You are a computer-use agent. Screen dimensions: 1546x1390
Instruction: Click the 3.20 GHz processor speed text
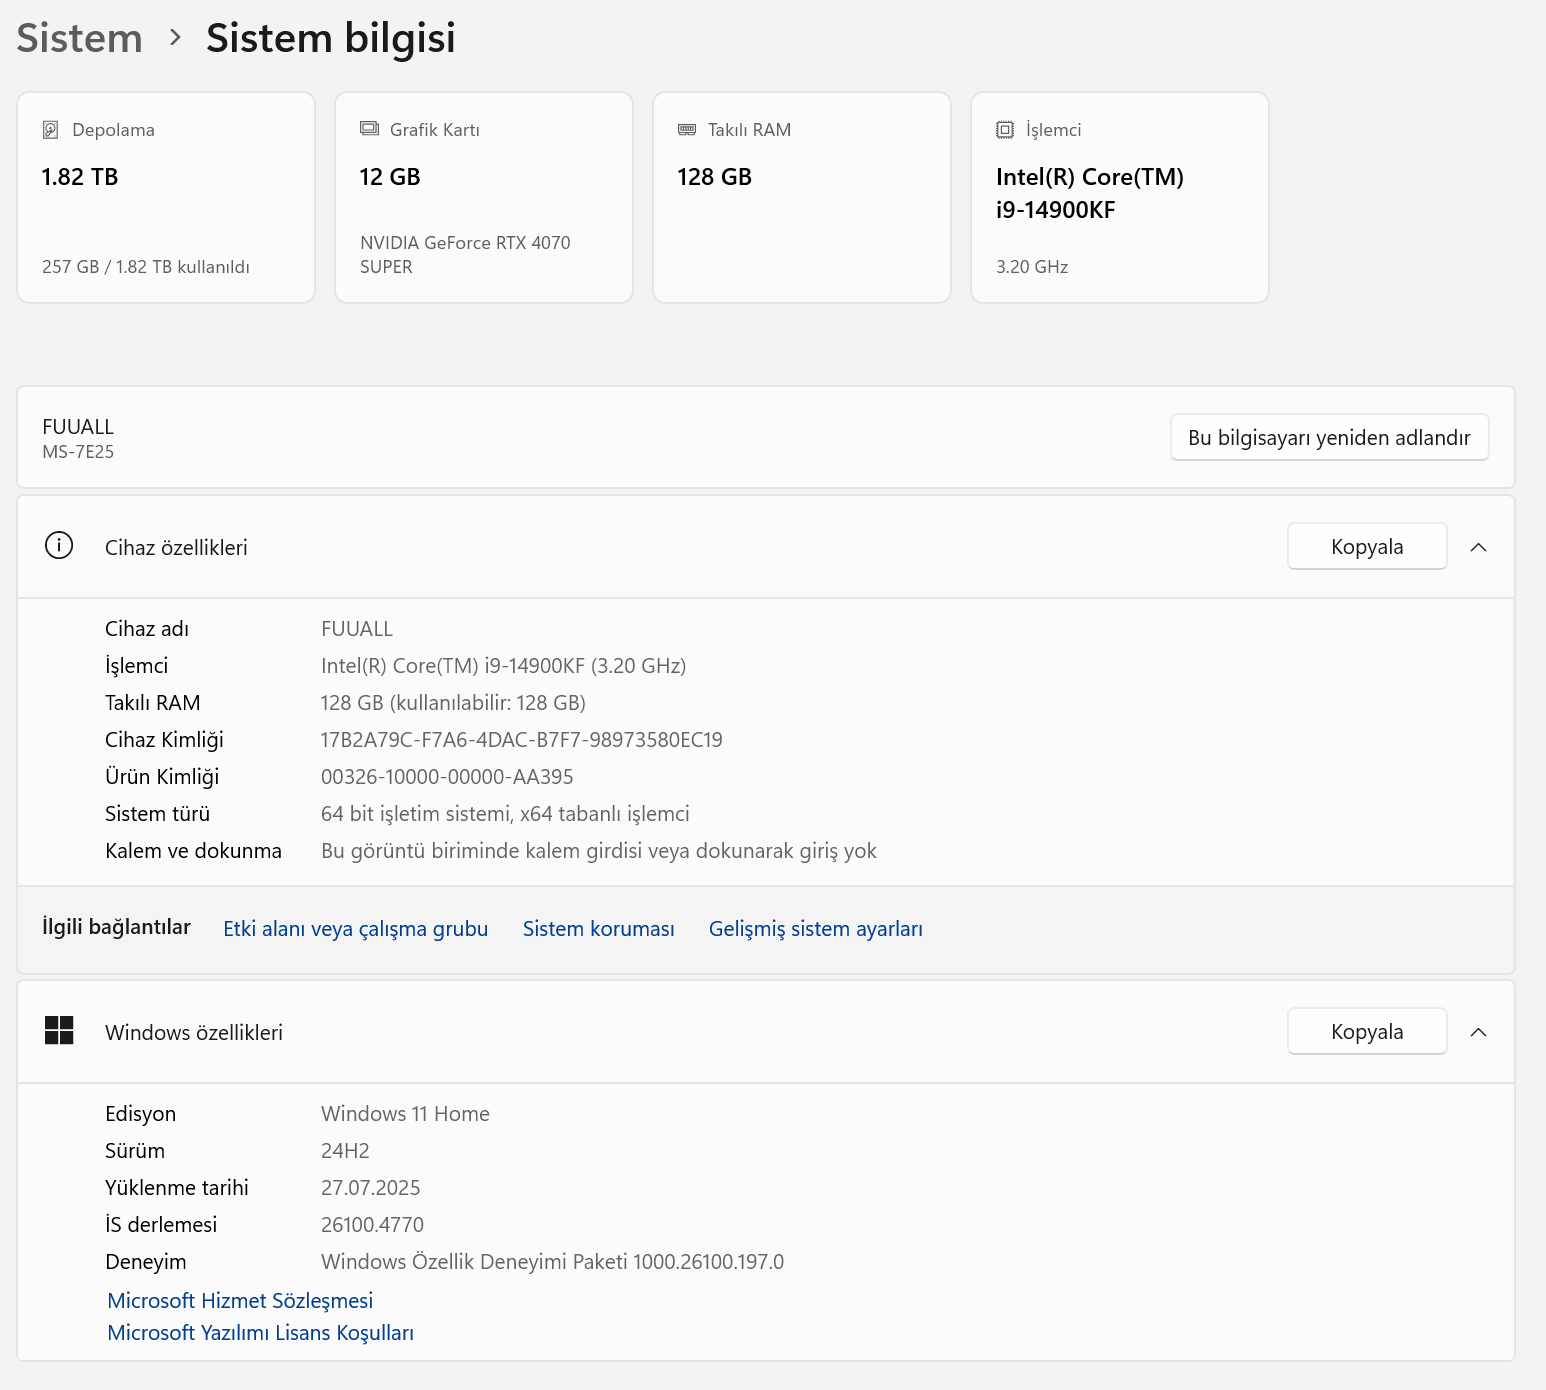[x=1032, y=267]
